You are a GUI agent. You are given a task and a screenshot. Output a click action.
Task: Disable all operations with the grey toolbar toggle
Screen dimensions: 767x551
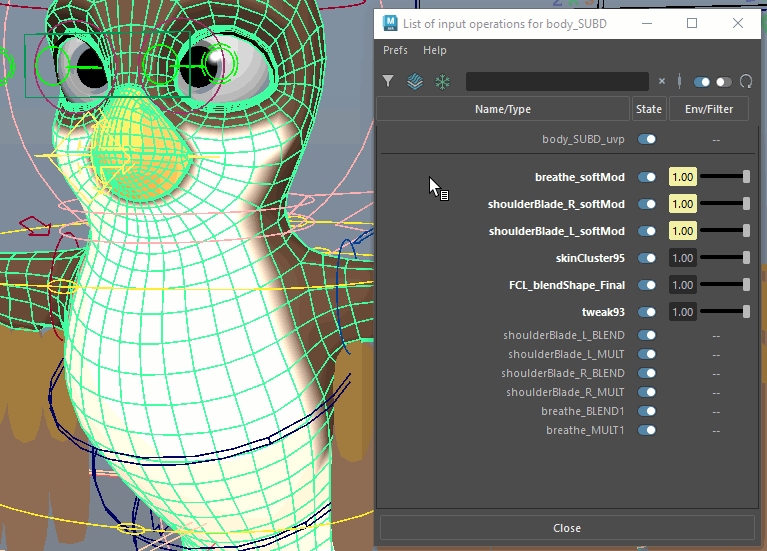point(723,82)
